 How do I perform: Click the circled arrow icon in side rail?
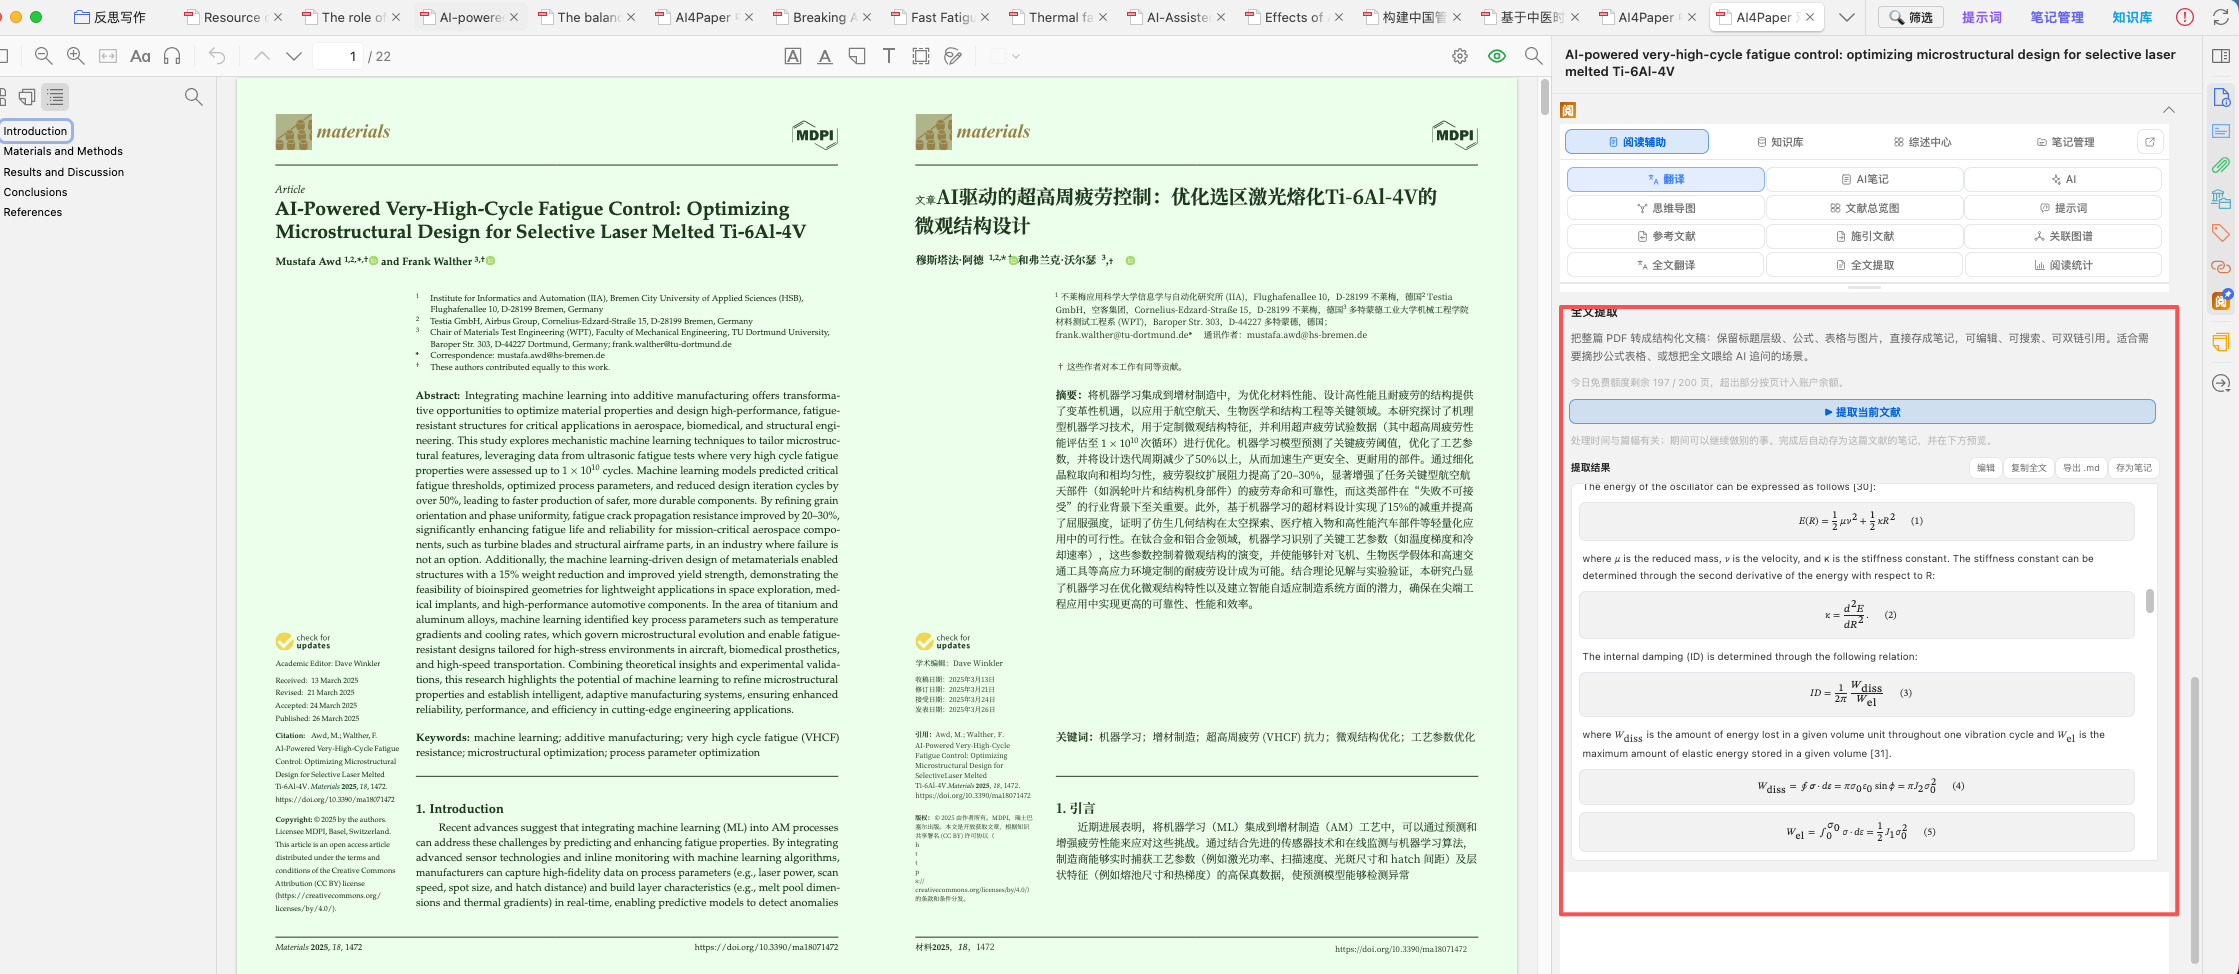[2221, 383]
